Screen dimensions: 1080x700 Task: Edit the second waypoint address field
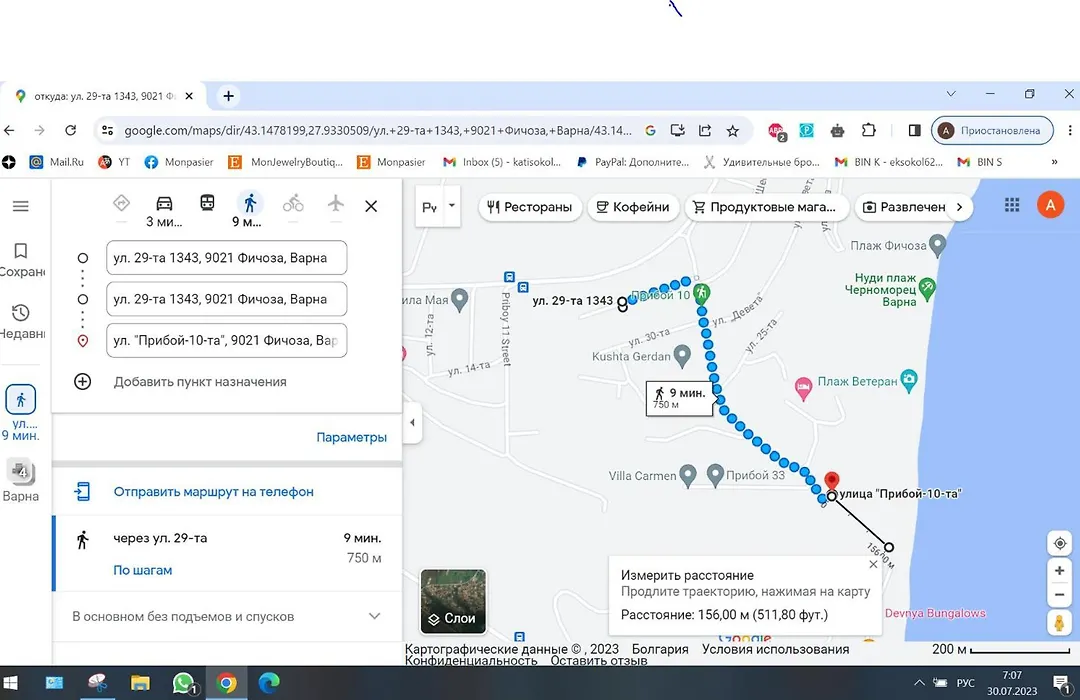(x=227, y=299)
